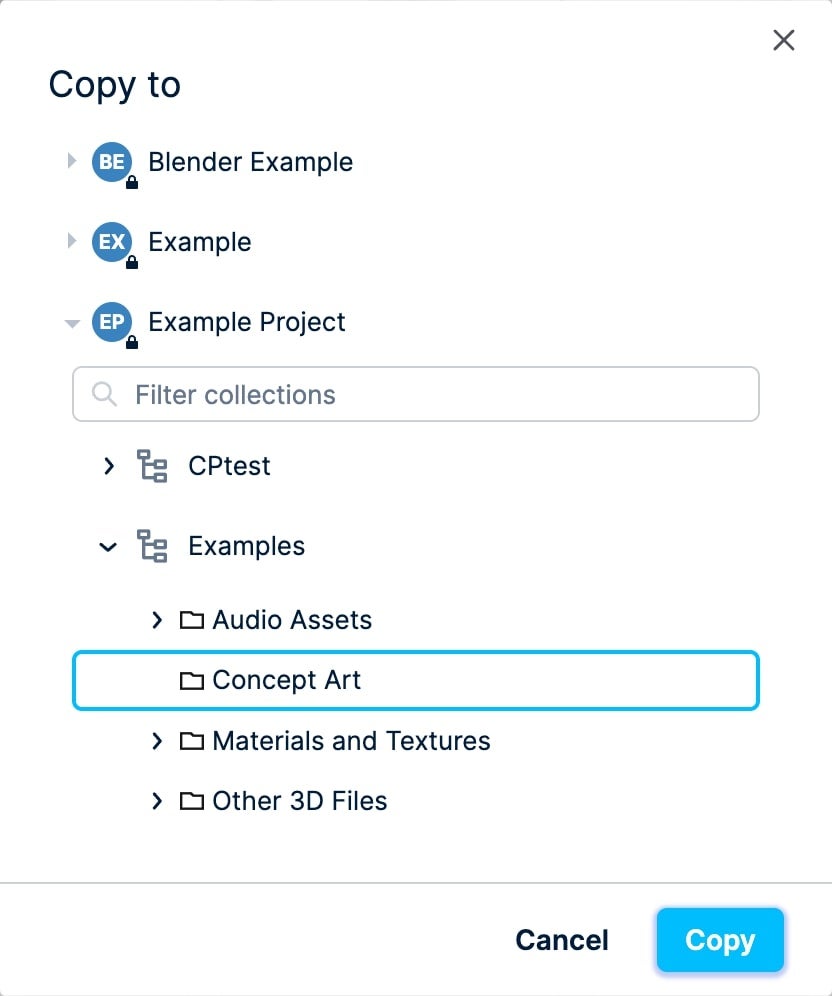Screen dimensions: 832x996
Task: Expand the Example project triangle
Action: point(71,241)
